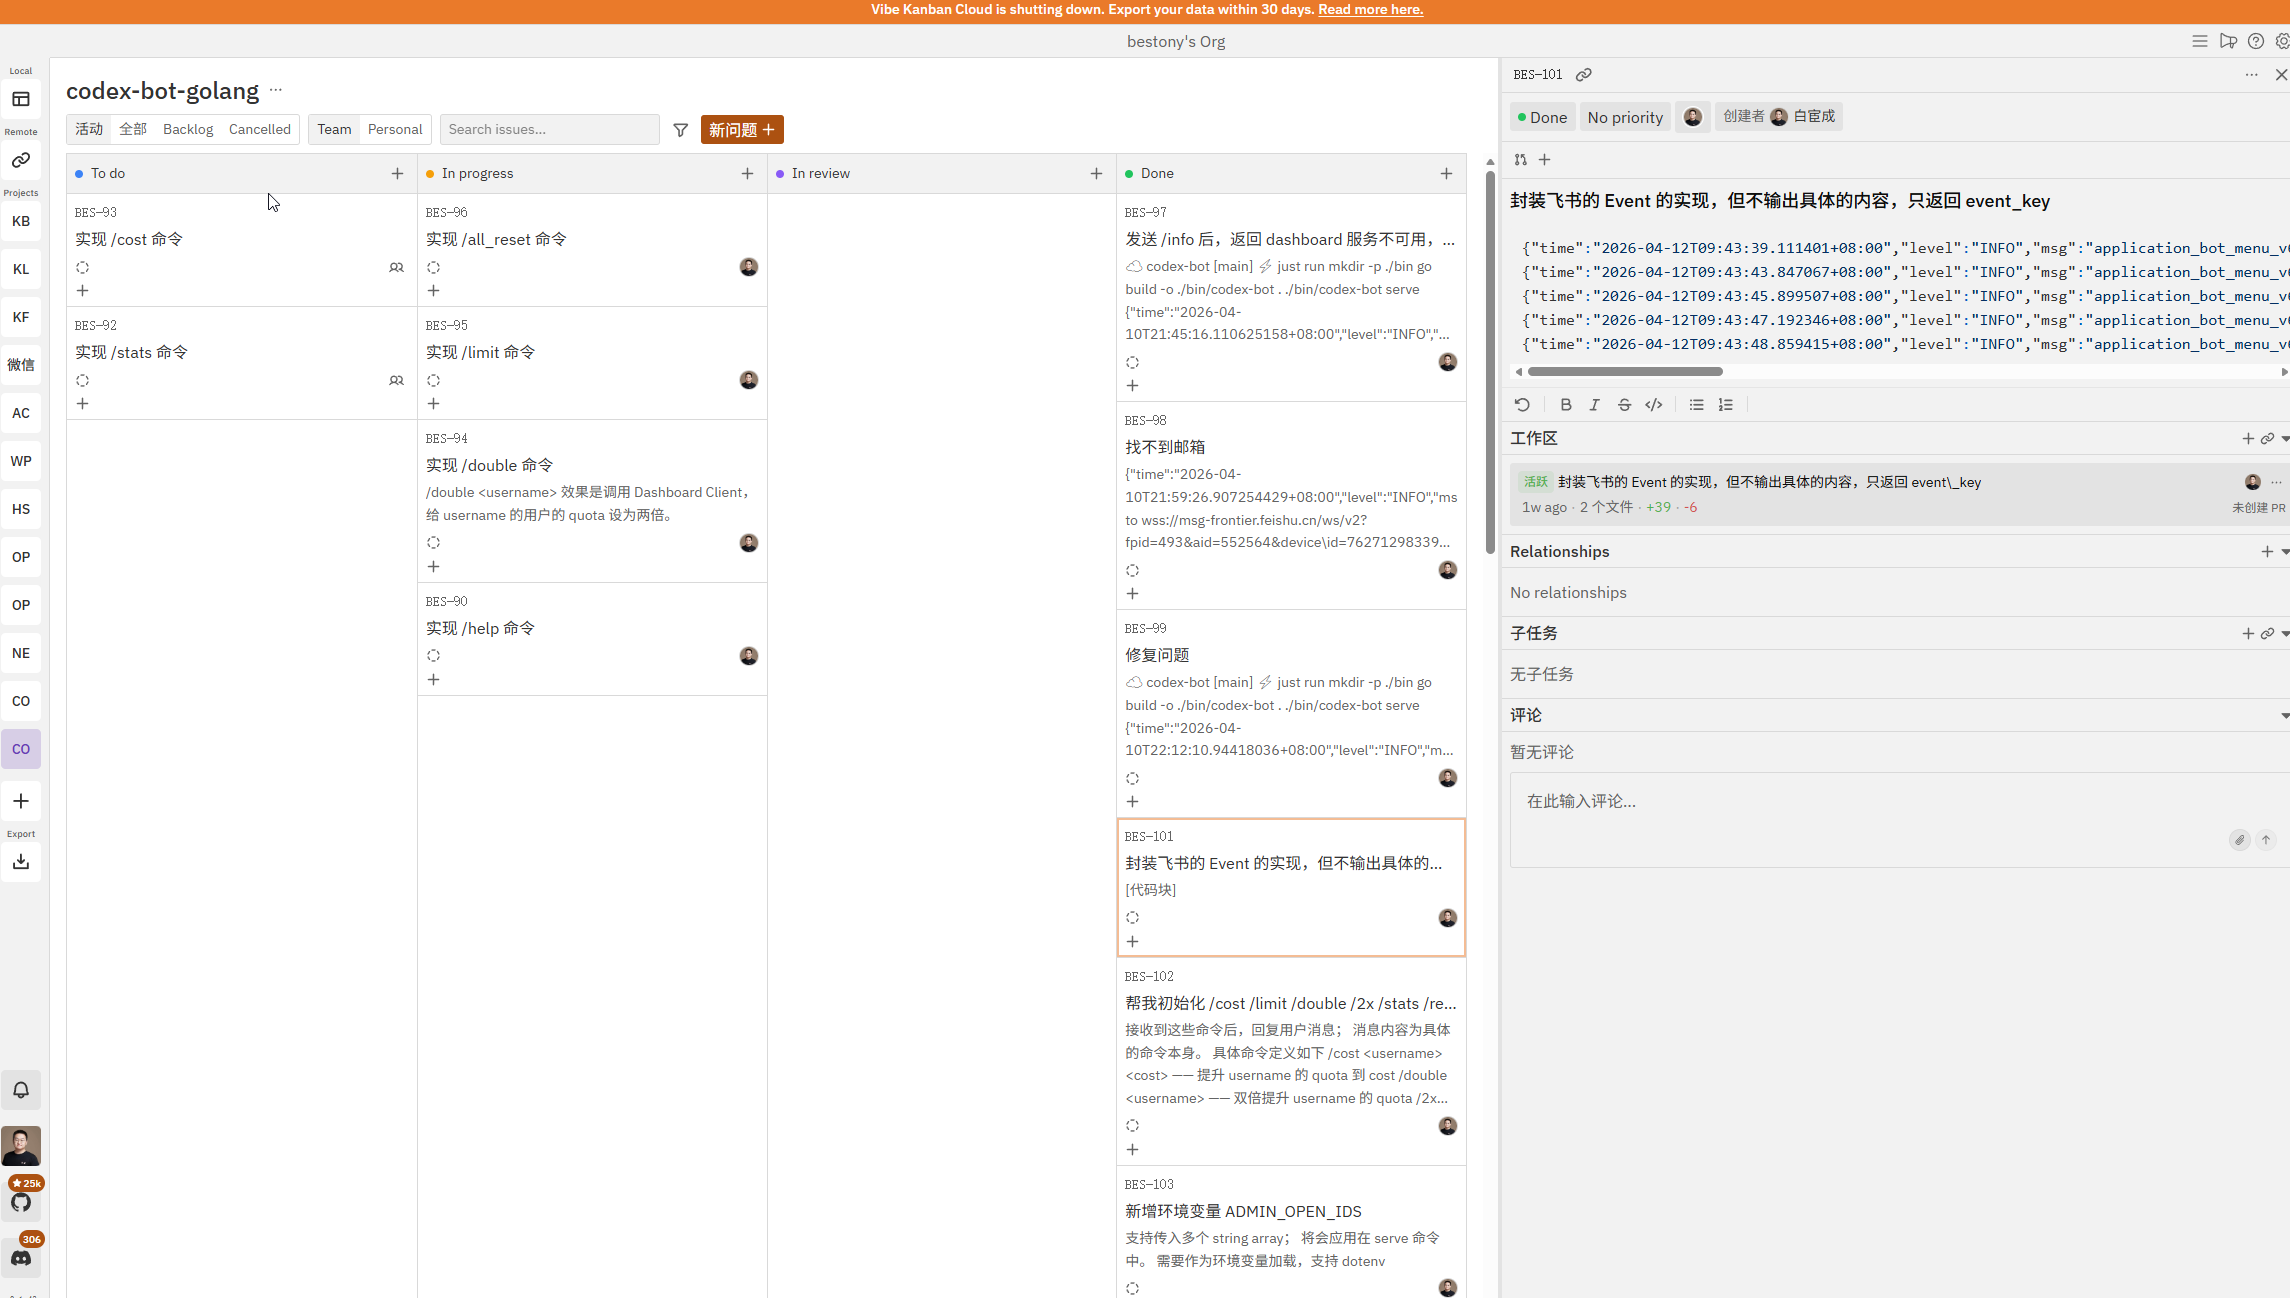Open the Read more here link
2290x1298 pixels.
tap(1370, 10)
